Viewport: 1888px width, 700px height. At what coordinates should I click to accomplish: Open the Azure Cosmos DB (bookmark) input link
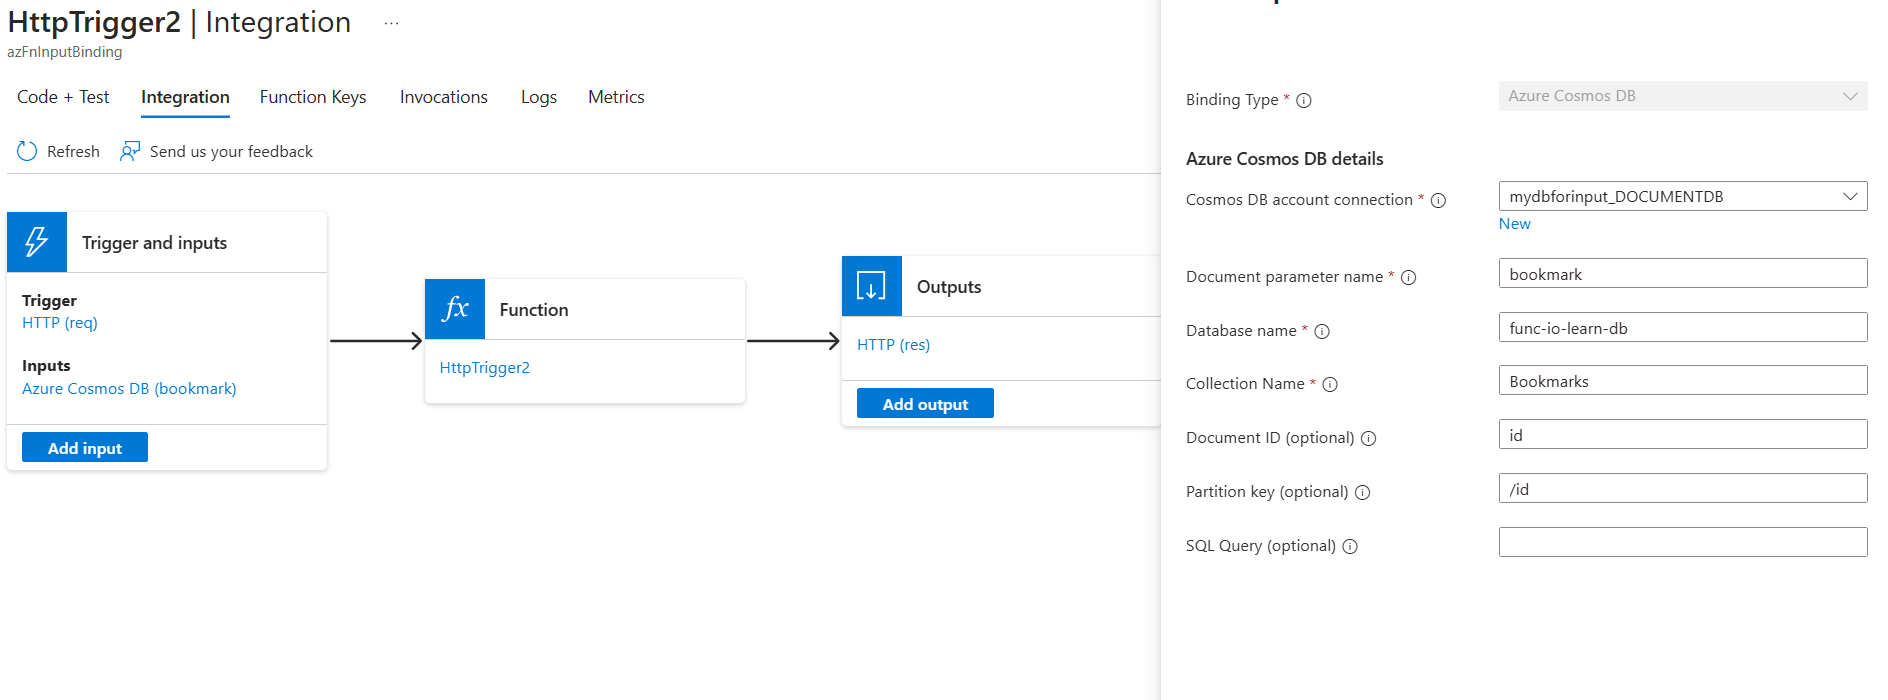pyautogui.click(x=129, y=388)
